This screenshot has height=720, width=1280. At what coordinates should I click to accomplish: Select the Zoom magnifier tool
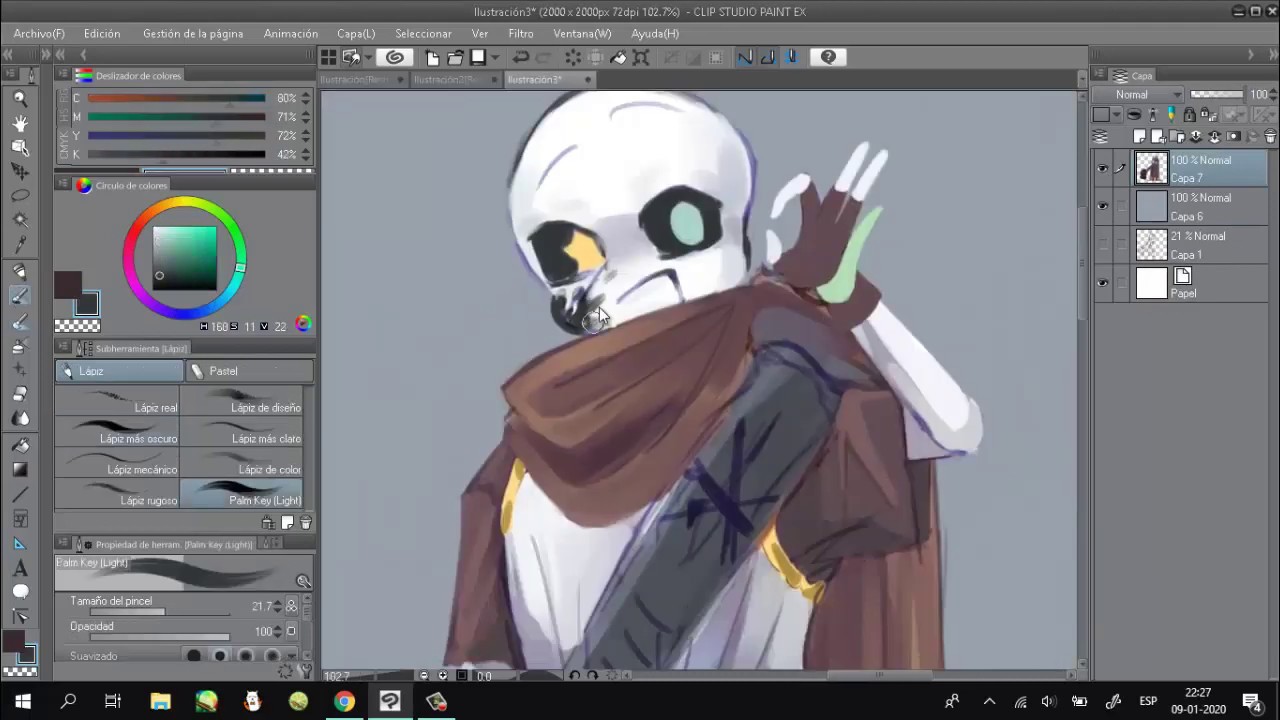[20, 98]
